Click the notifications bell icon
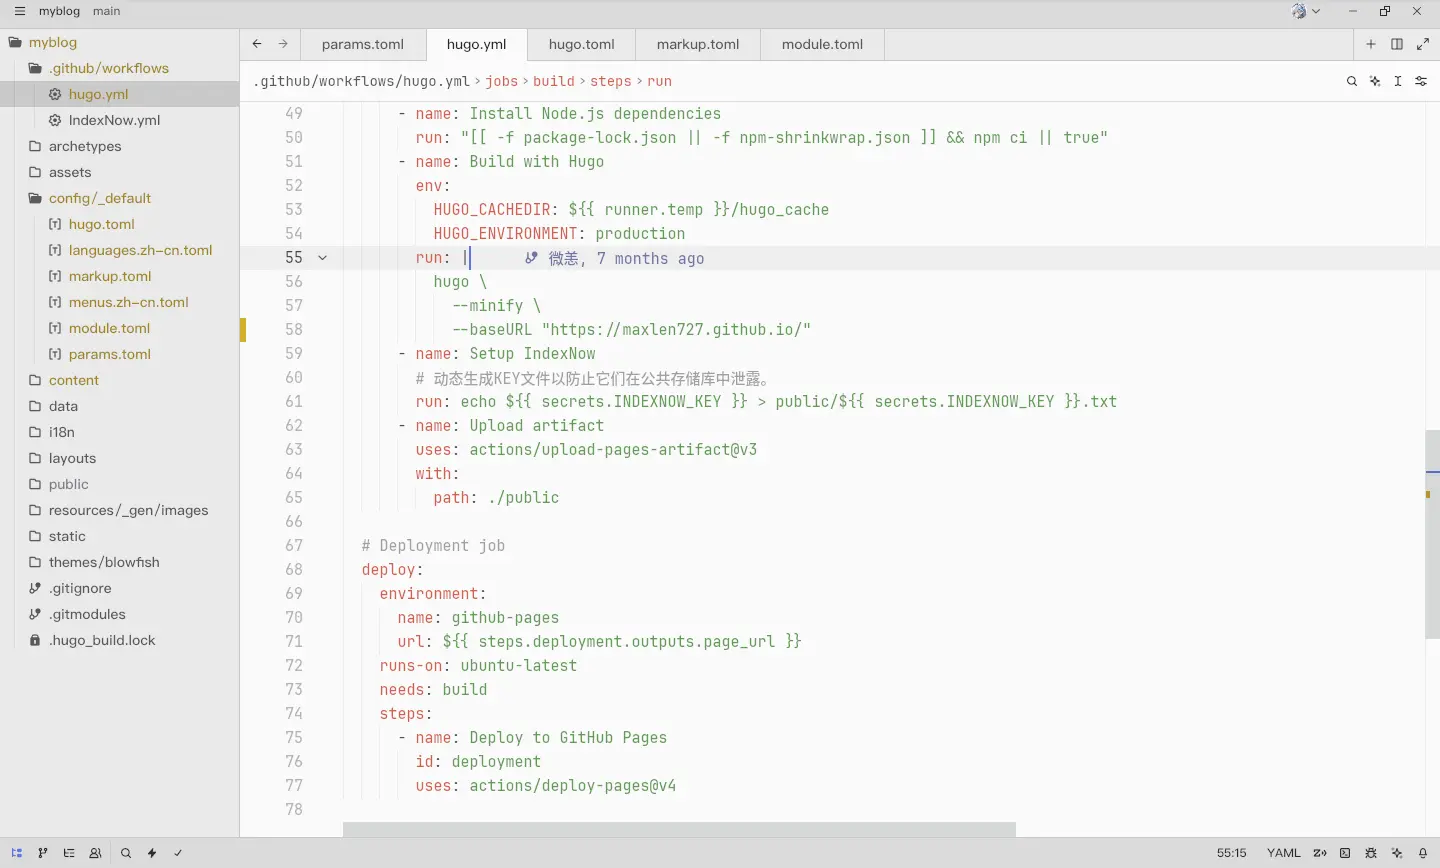The image size is (1440, 868). coord(1423,853)
